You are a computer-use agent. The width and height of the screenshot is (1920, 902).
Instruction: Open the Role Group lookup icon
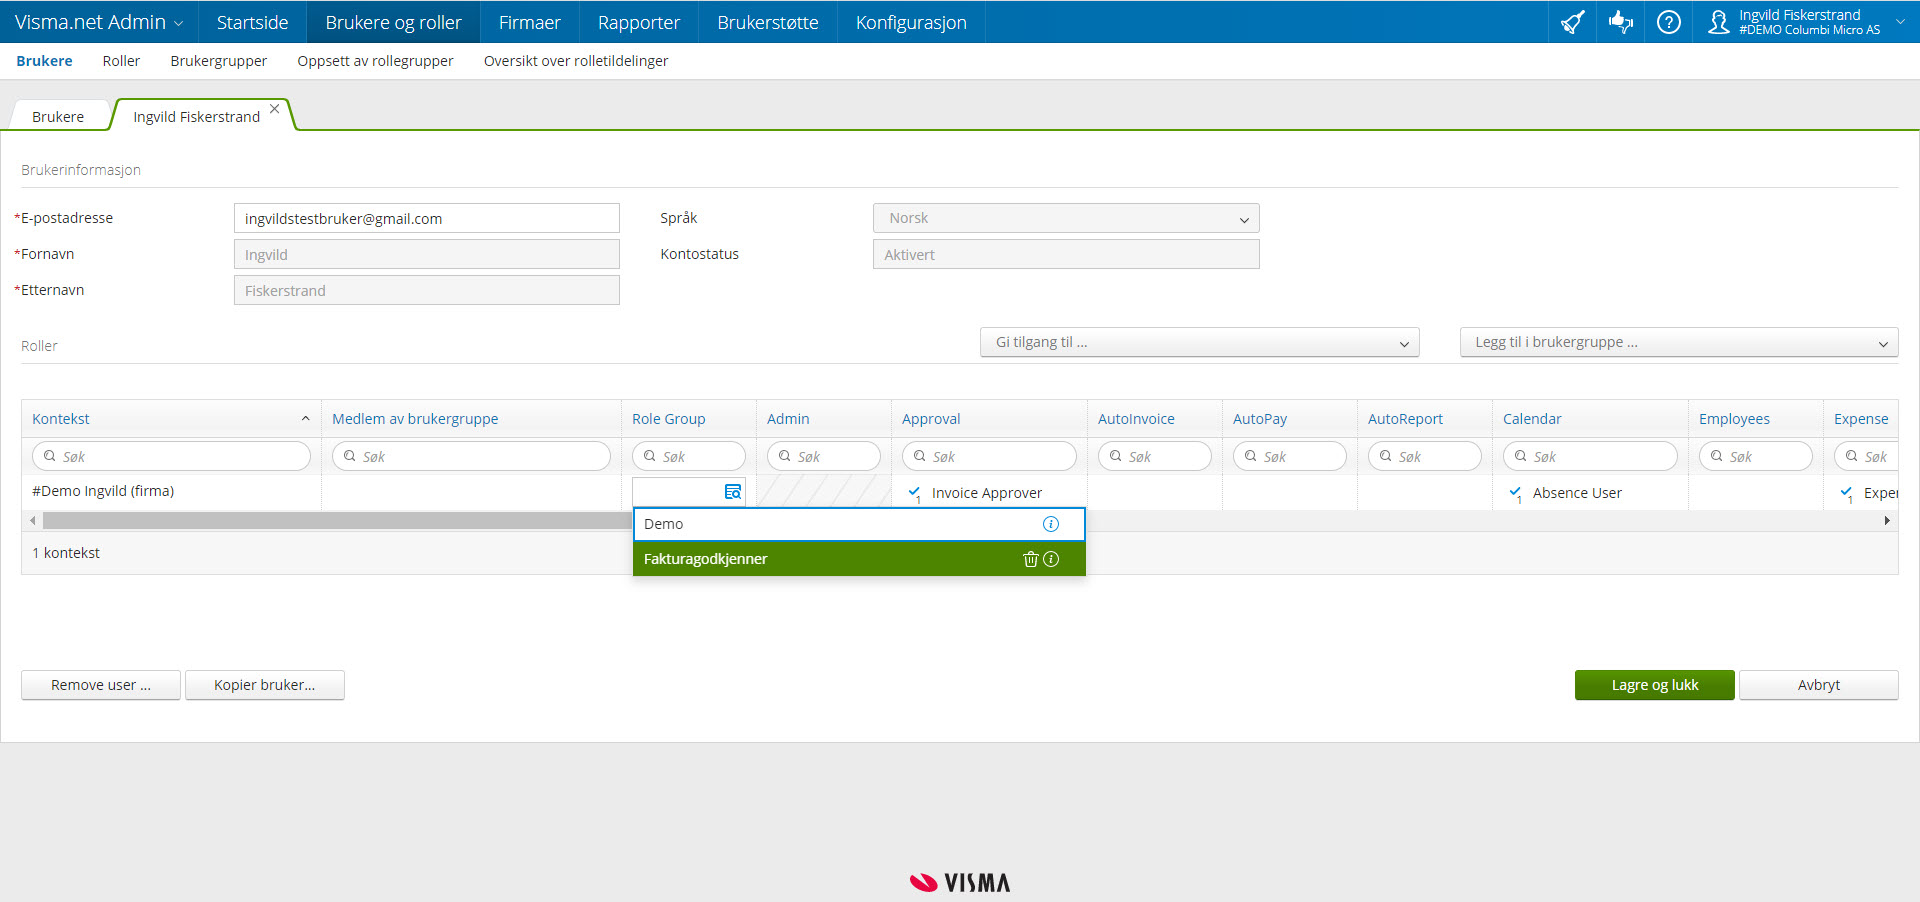click(733, 492)
